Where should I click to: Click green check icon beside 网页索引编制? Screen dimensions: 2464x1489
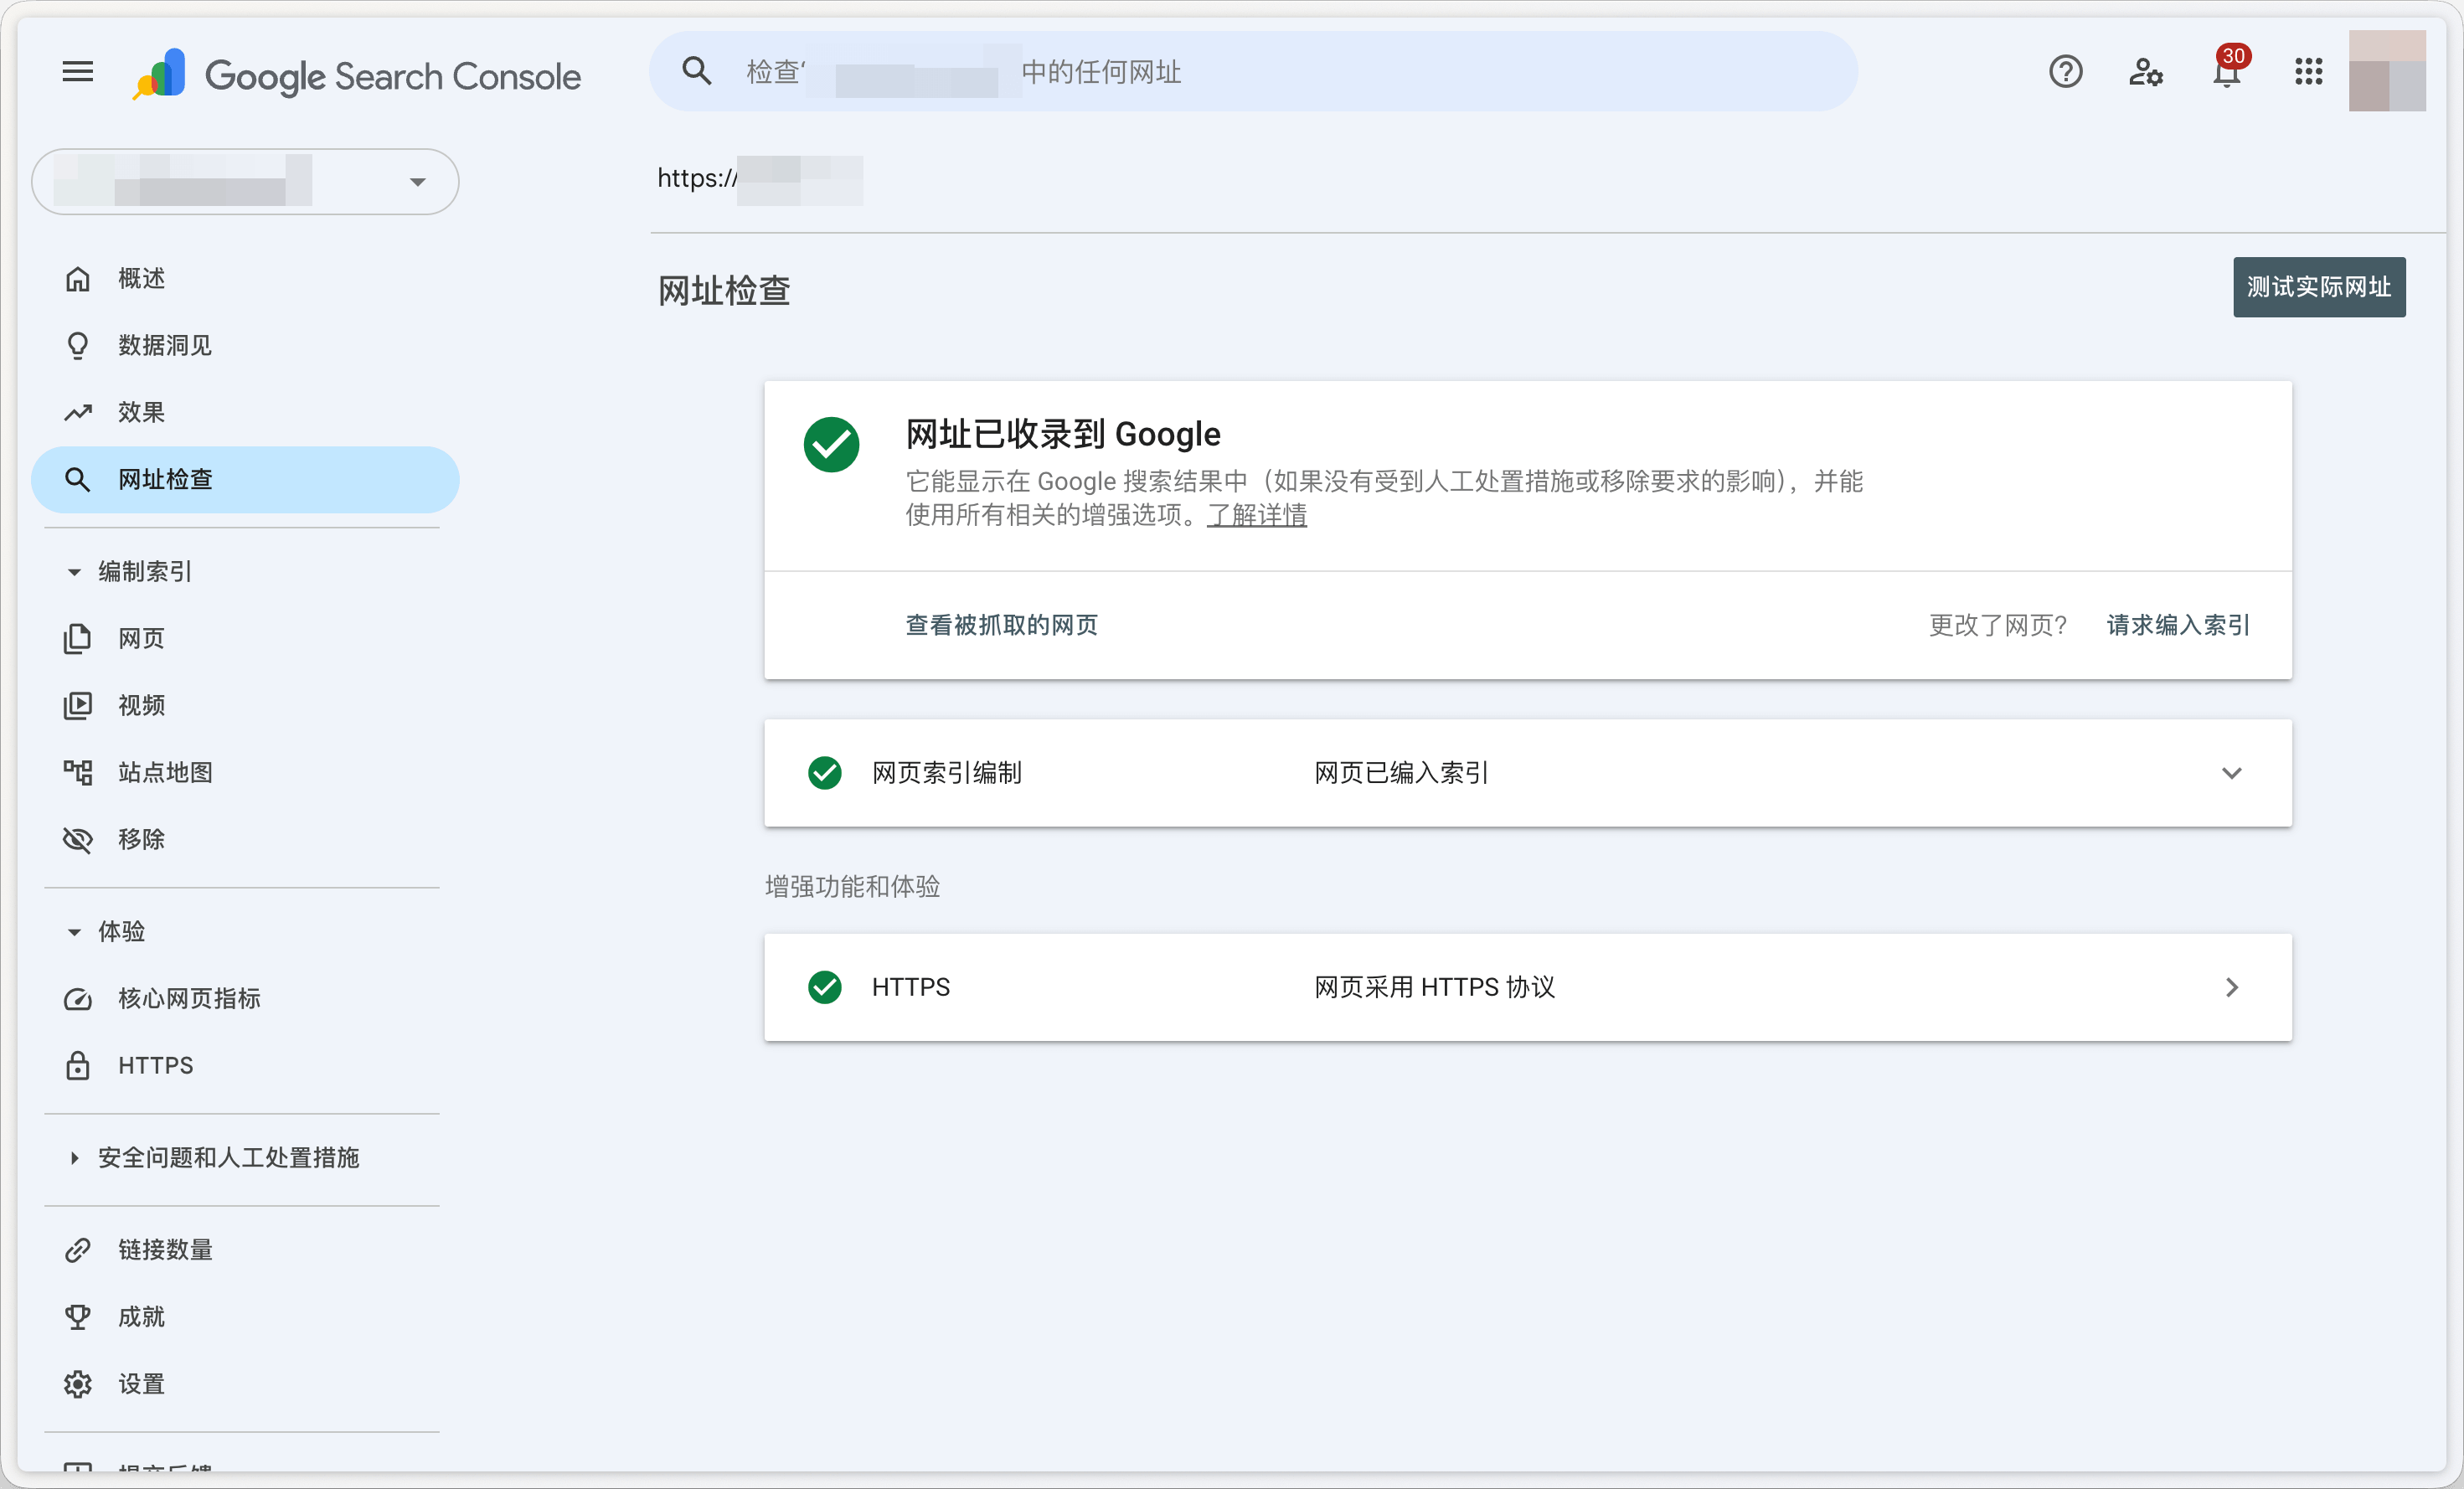[x=824, y=773]
